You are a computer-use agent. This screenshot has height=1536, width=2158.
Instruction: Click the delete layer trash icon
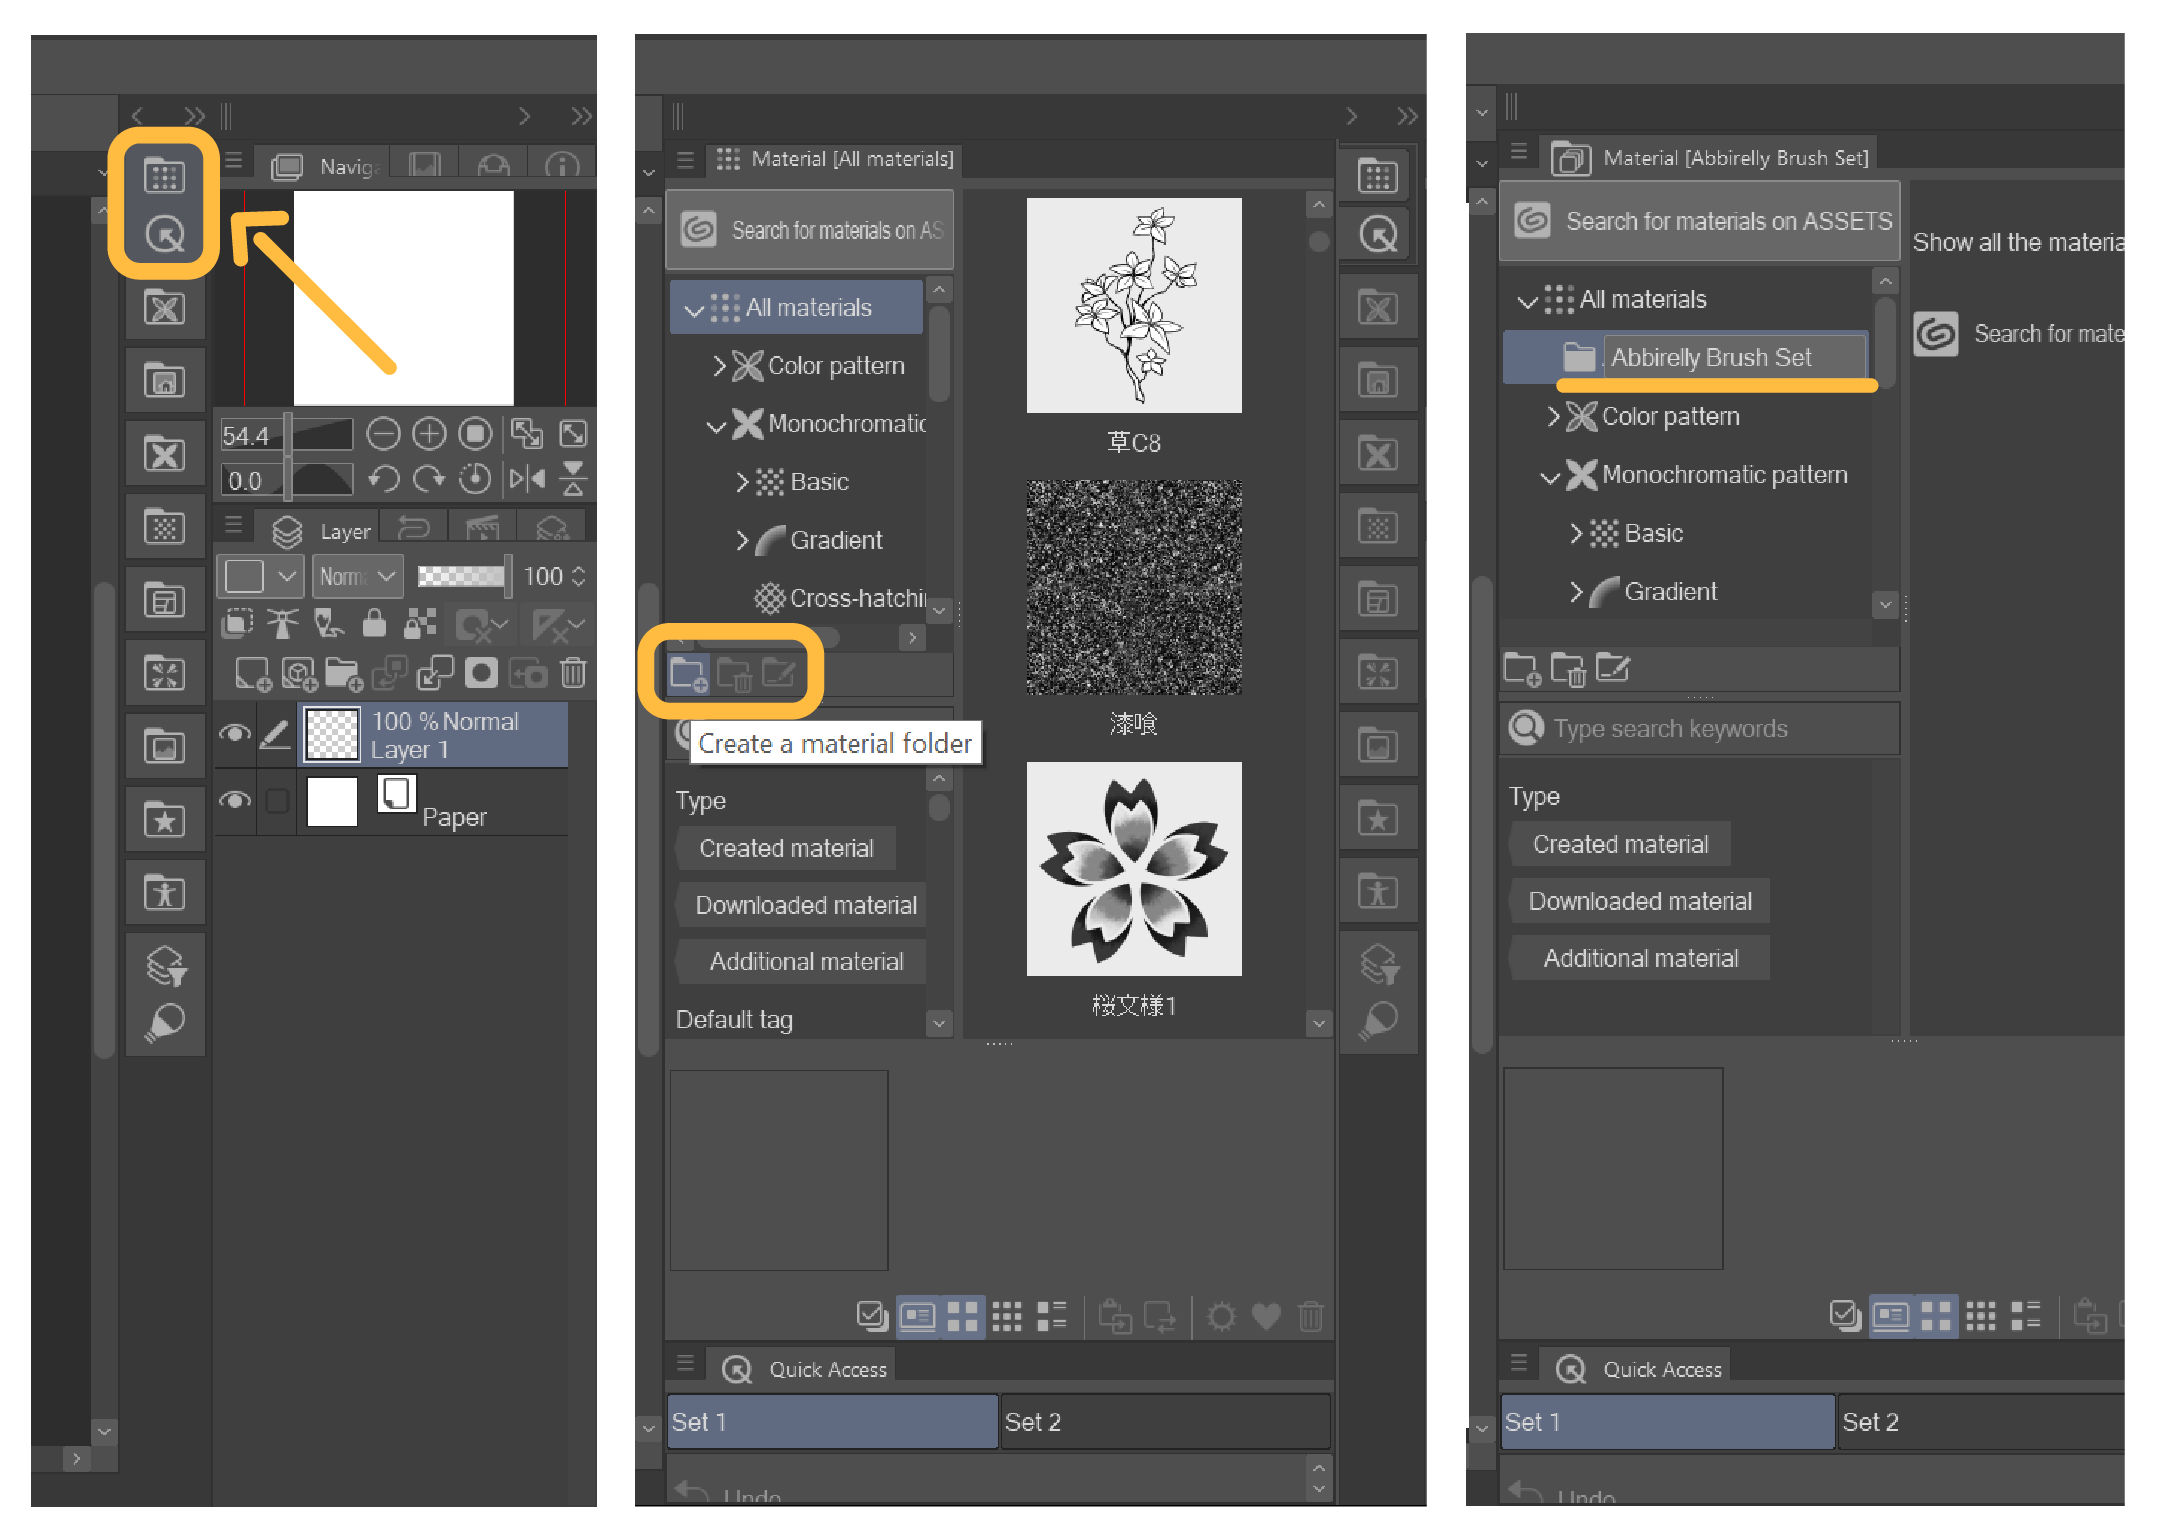click(573, 673)
